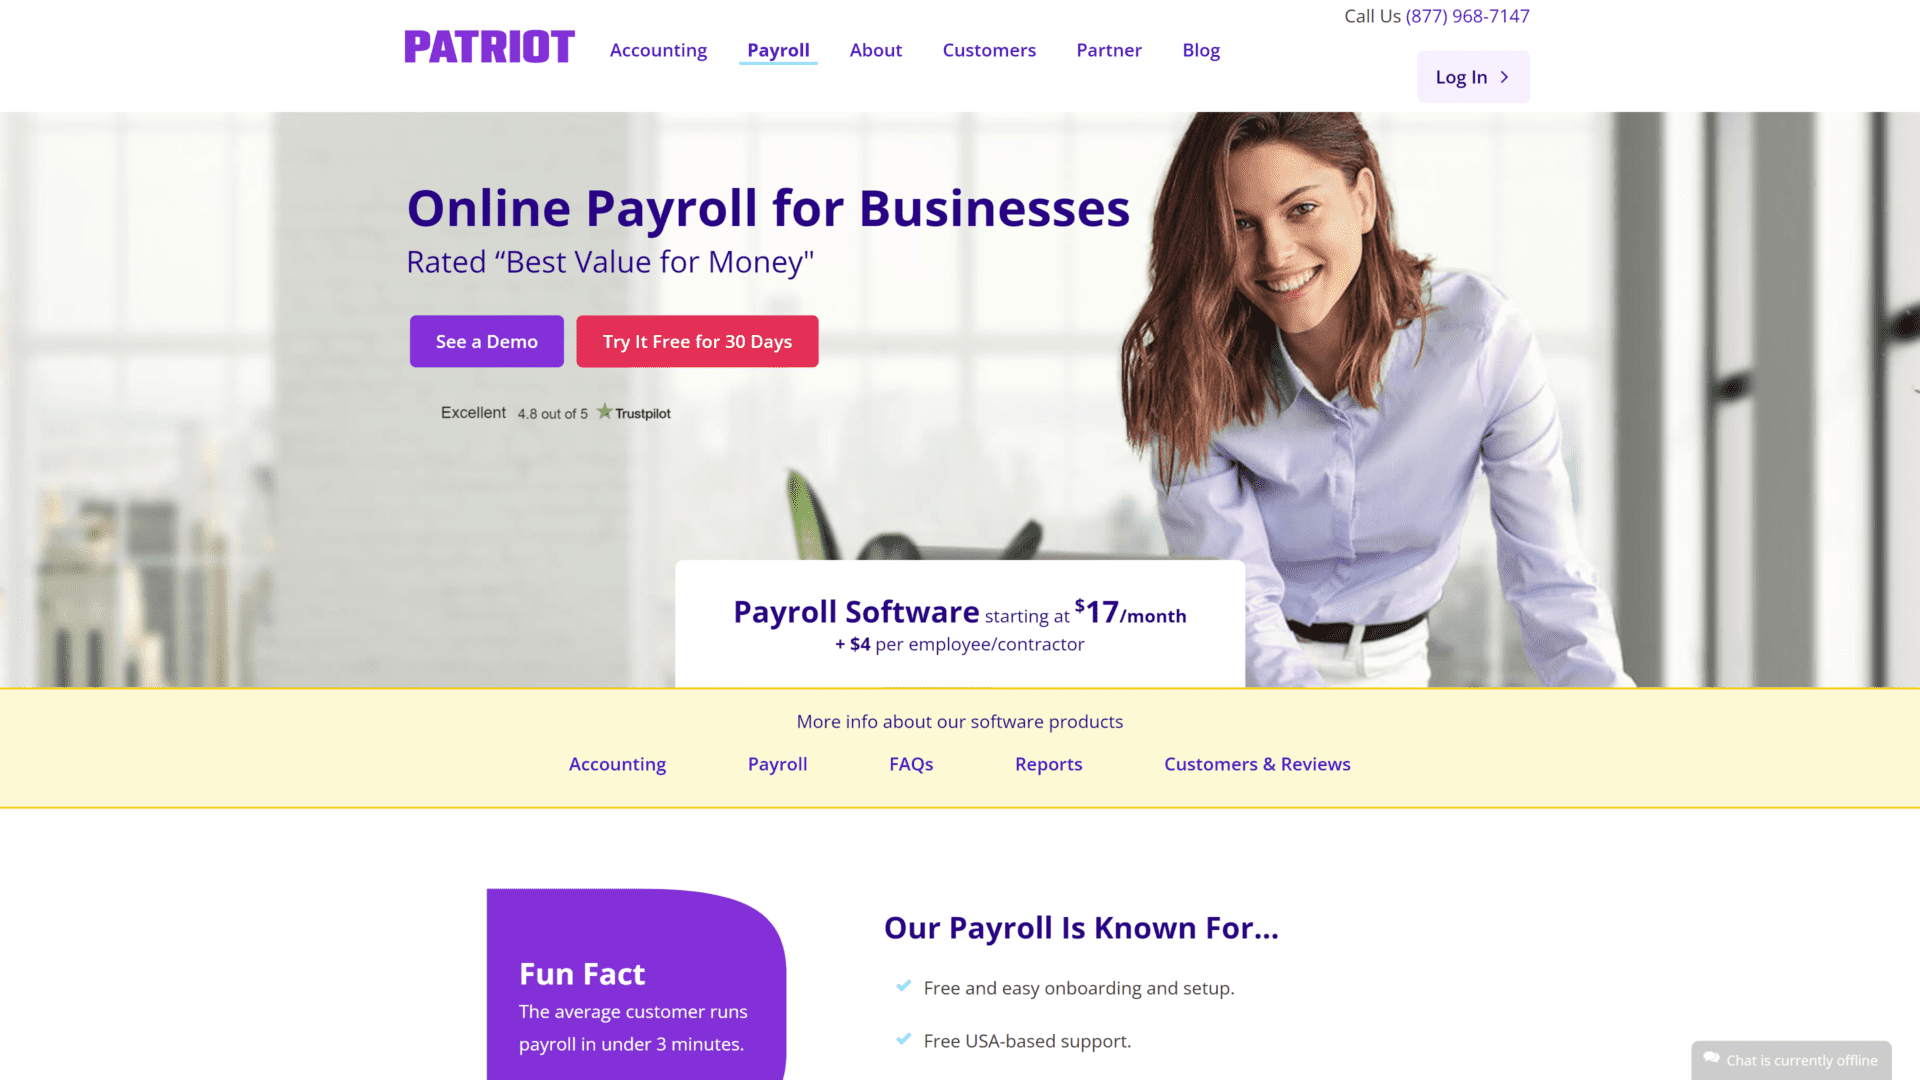This screenshot has height=1080, width=1920.
Task: Expand the Payroll submenu in navigation
Action: pos(777,50)
